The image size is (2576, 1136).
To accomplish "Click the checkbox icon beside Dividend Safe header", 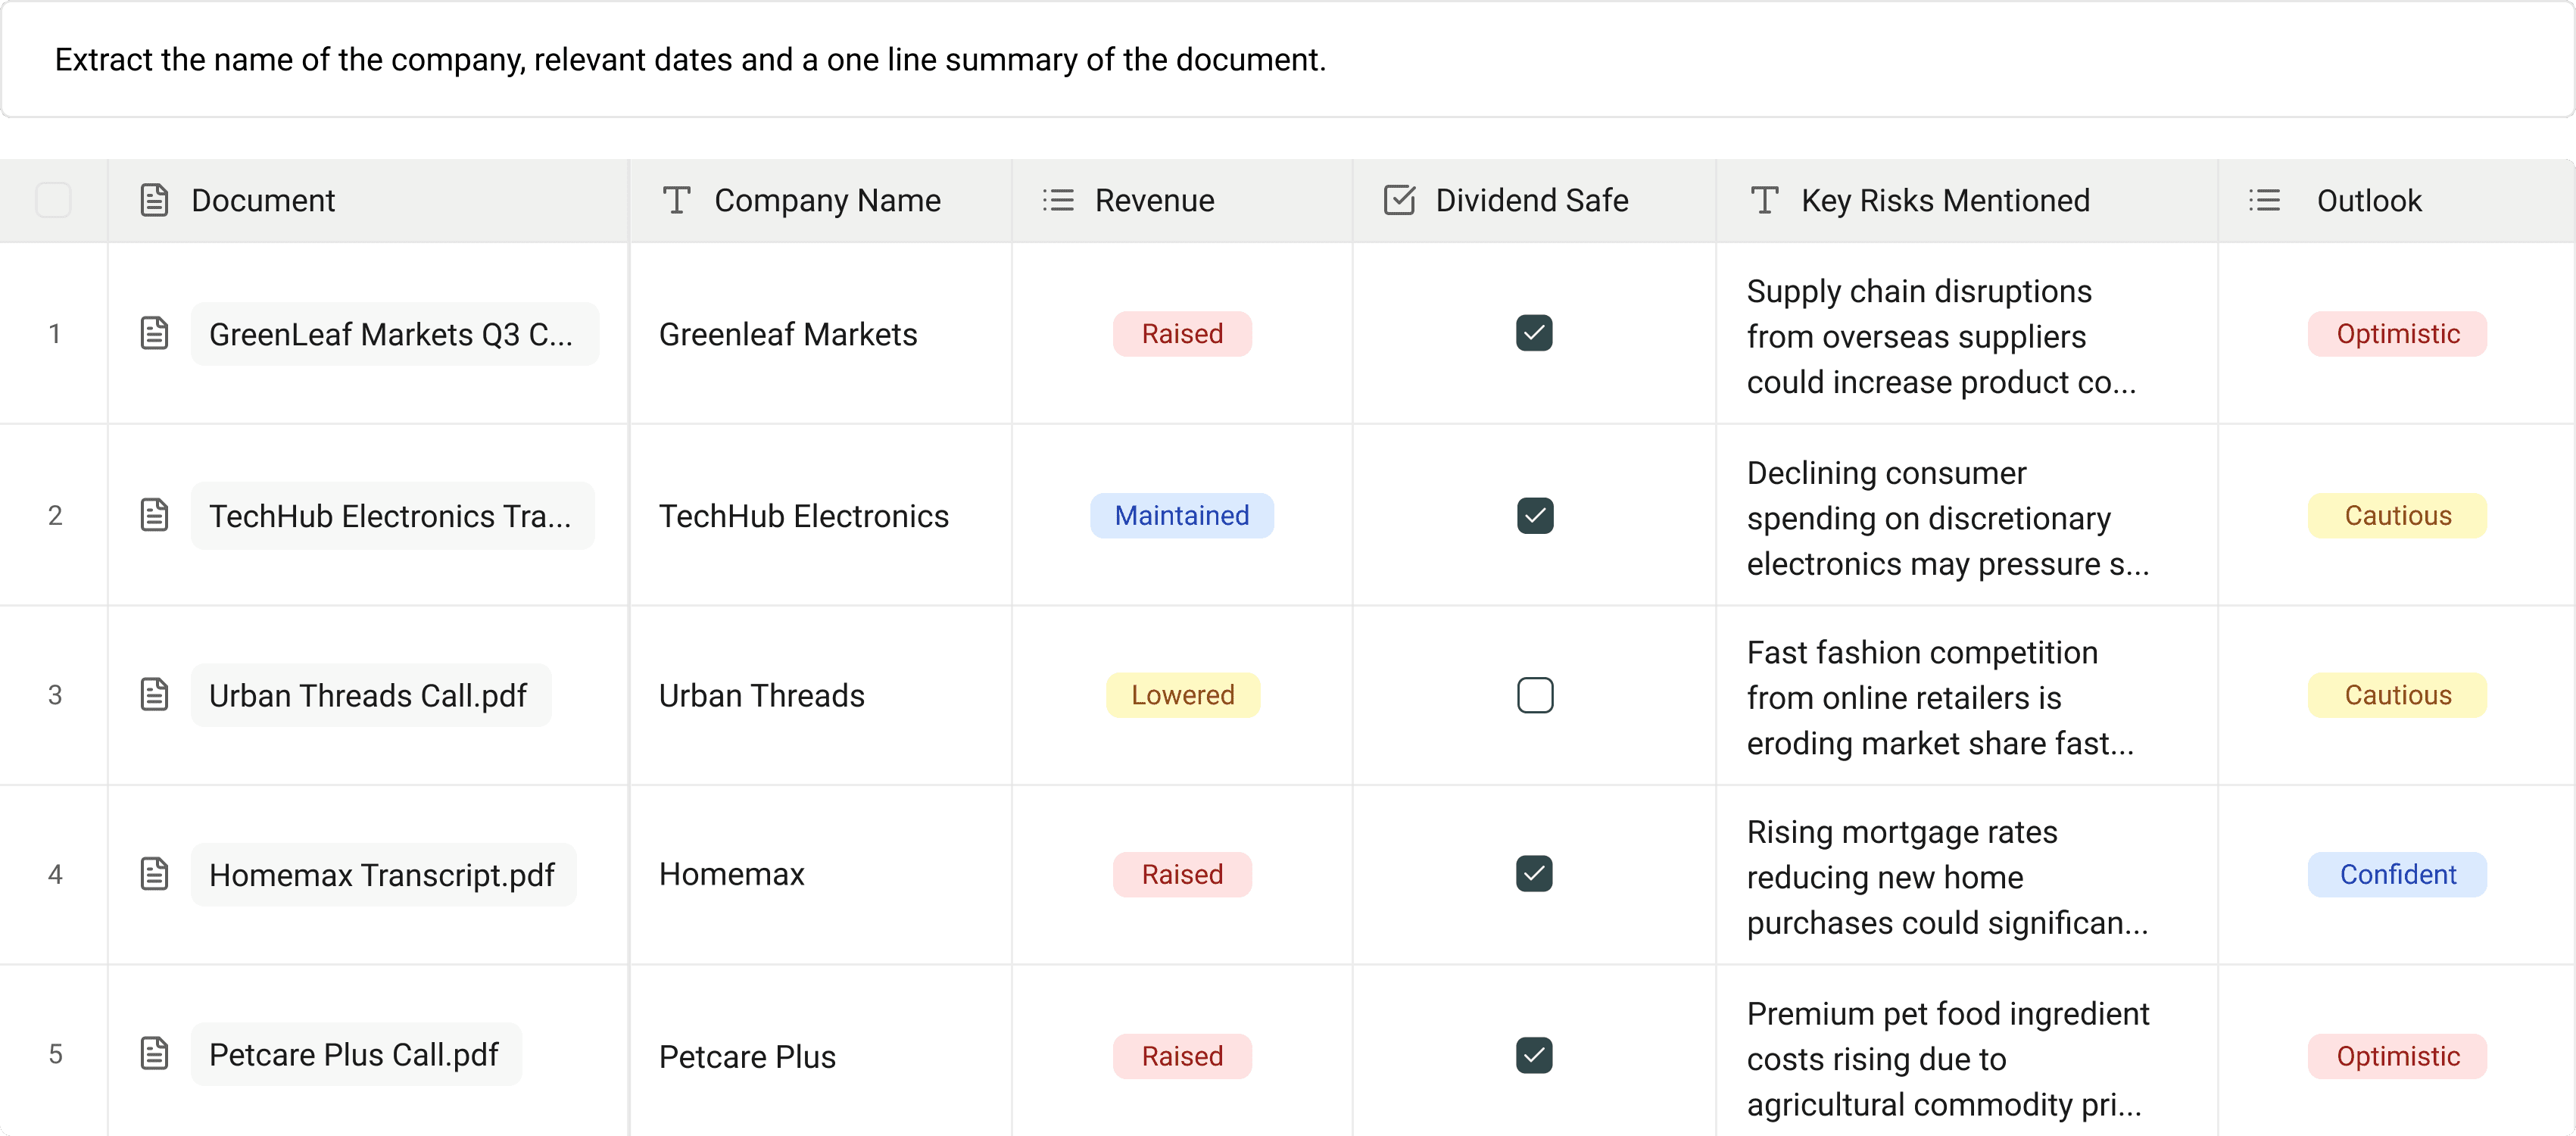I will [1399, 200].
